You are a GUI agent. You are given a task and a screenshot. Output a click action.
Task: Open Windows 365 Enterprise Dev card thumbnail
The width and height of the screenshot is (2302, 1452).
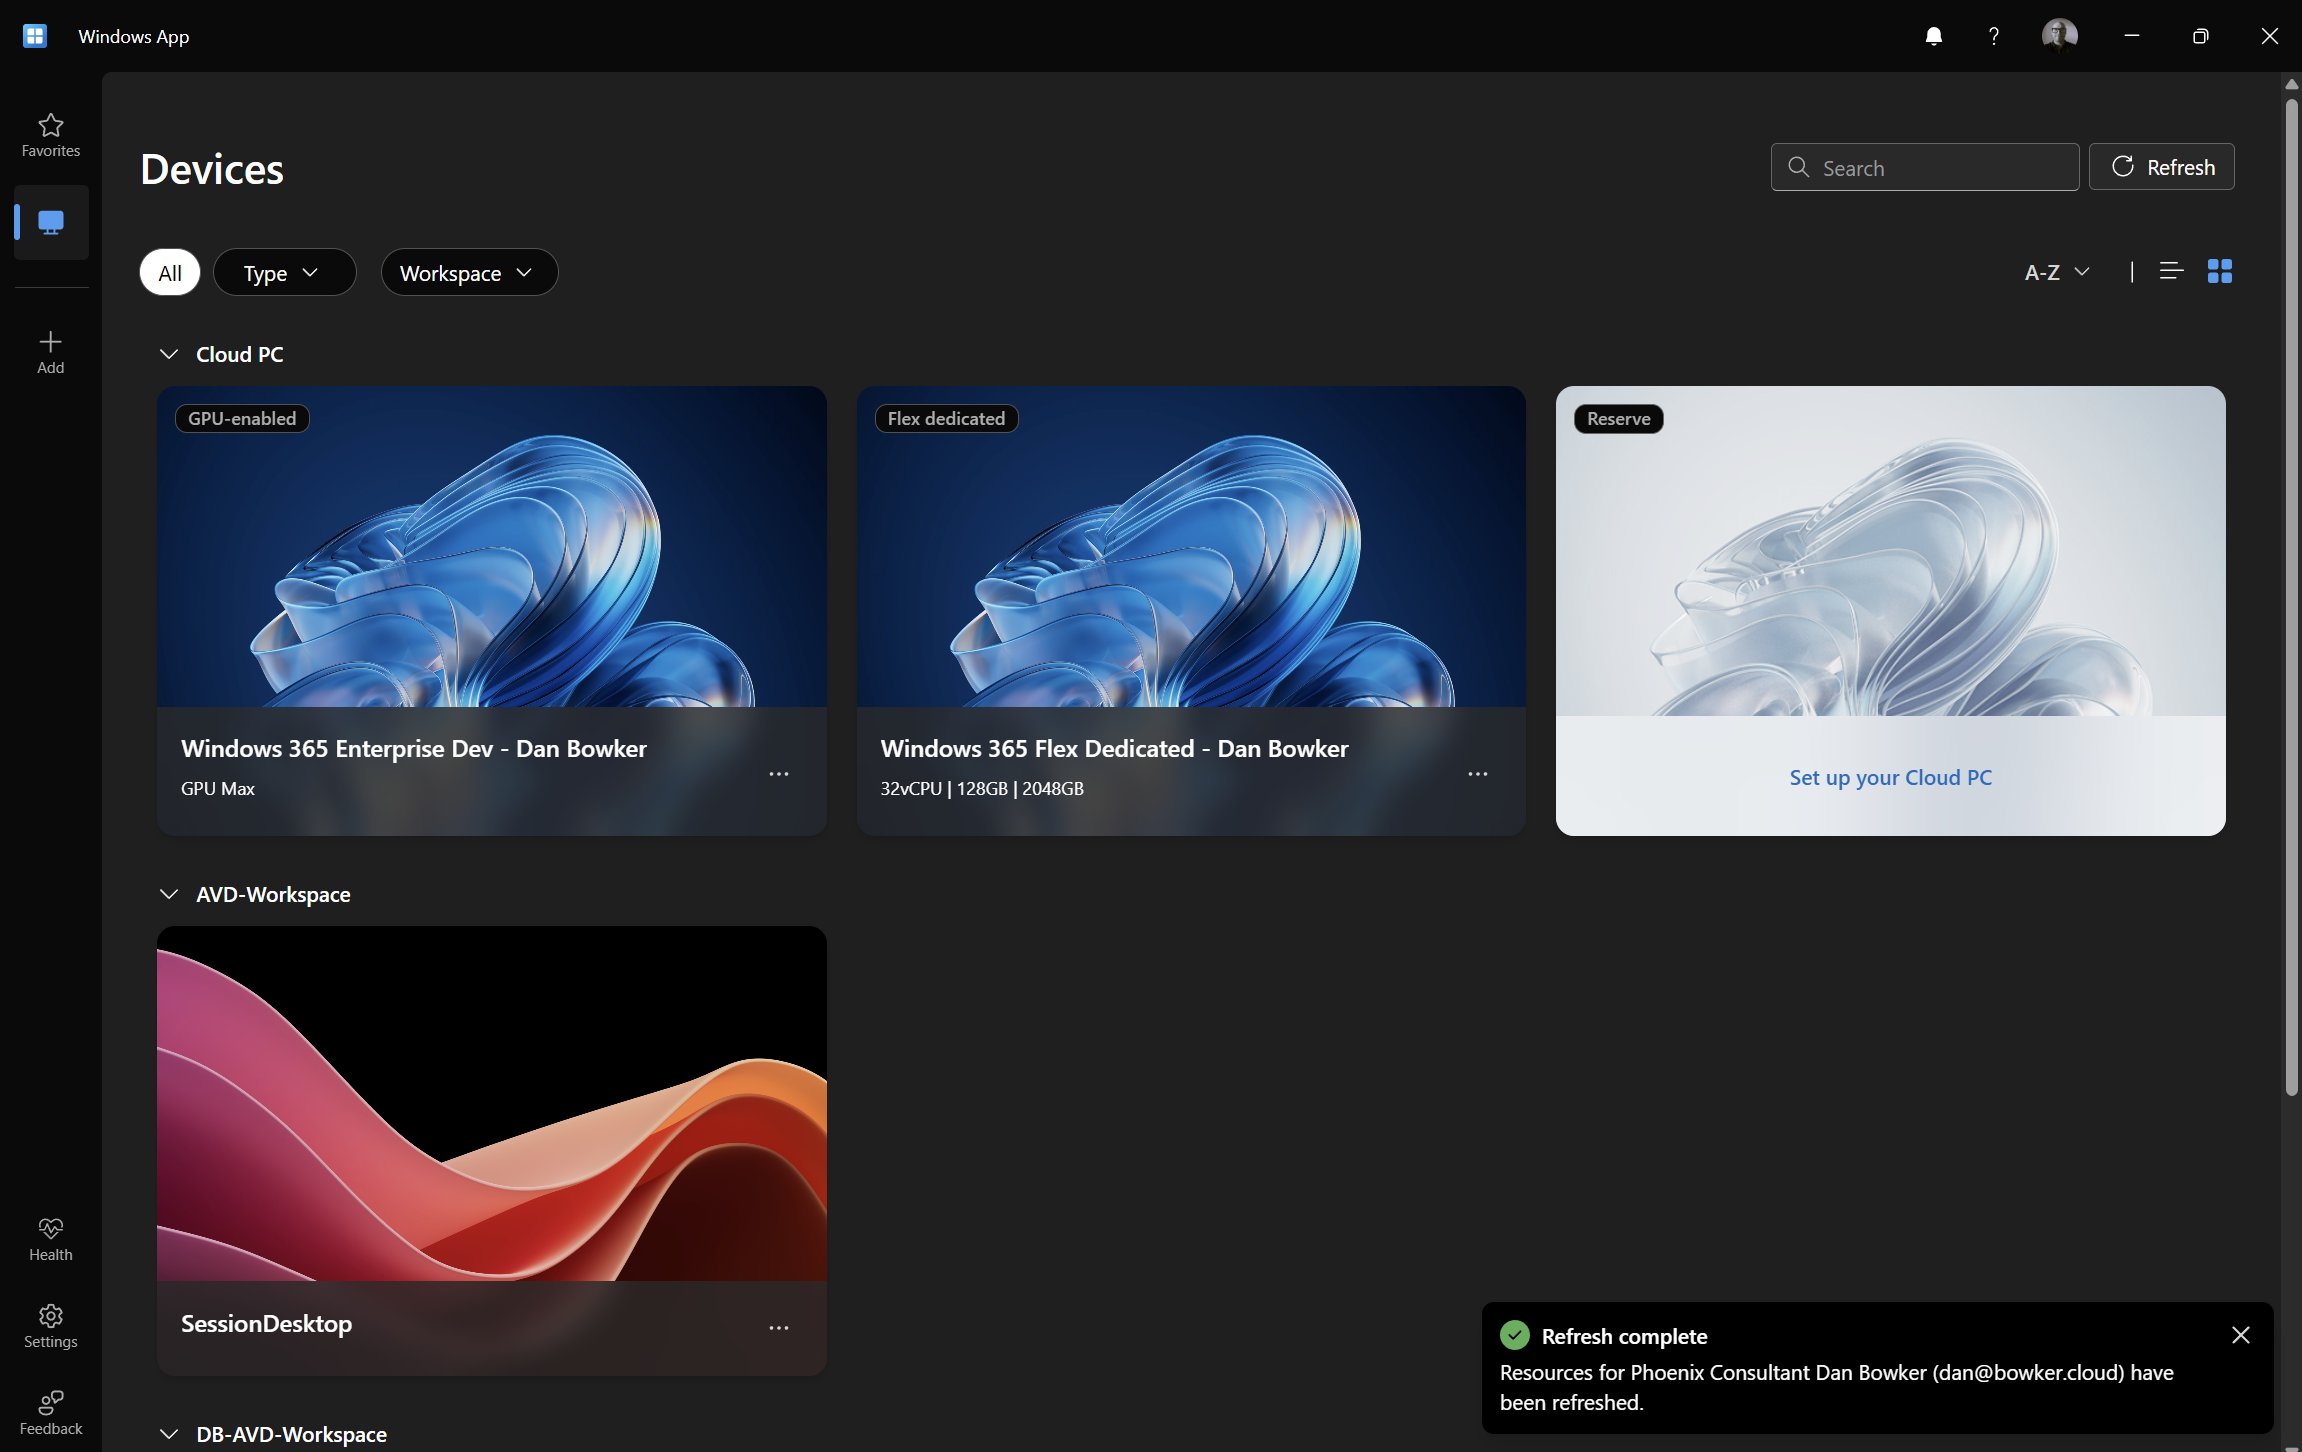[x=492, y=547]
